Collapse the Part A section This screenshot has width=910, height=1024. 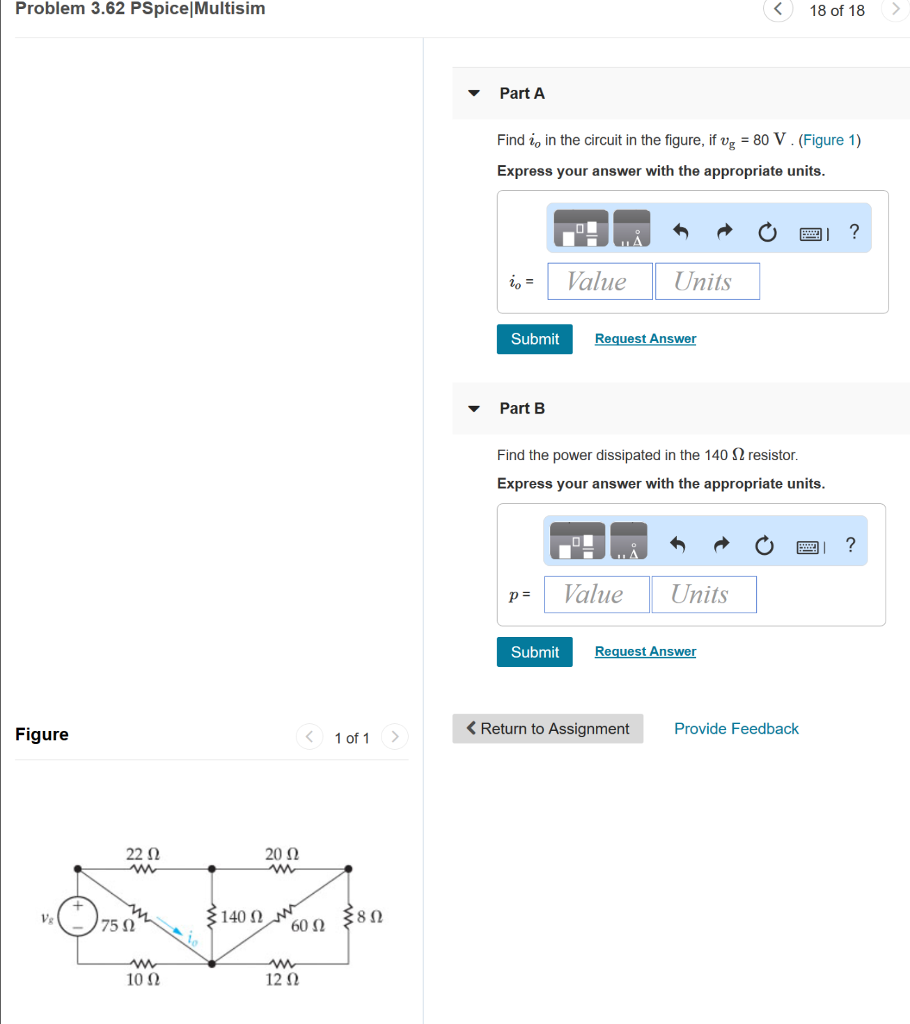(472, 93)
